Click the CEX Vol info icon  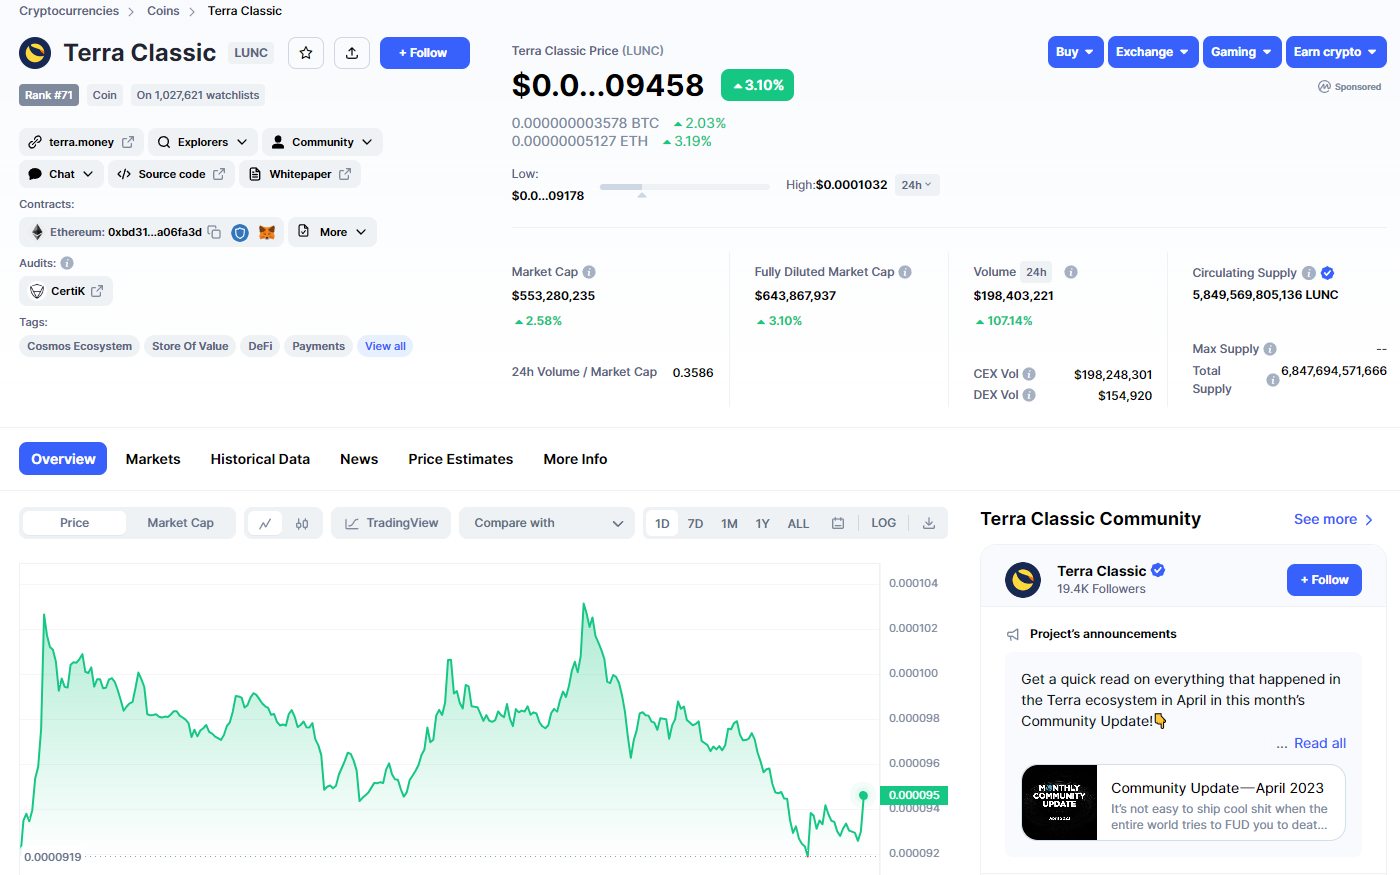coord(1029,374)
